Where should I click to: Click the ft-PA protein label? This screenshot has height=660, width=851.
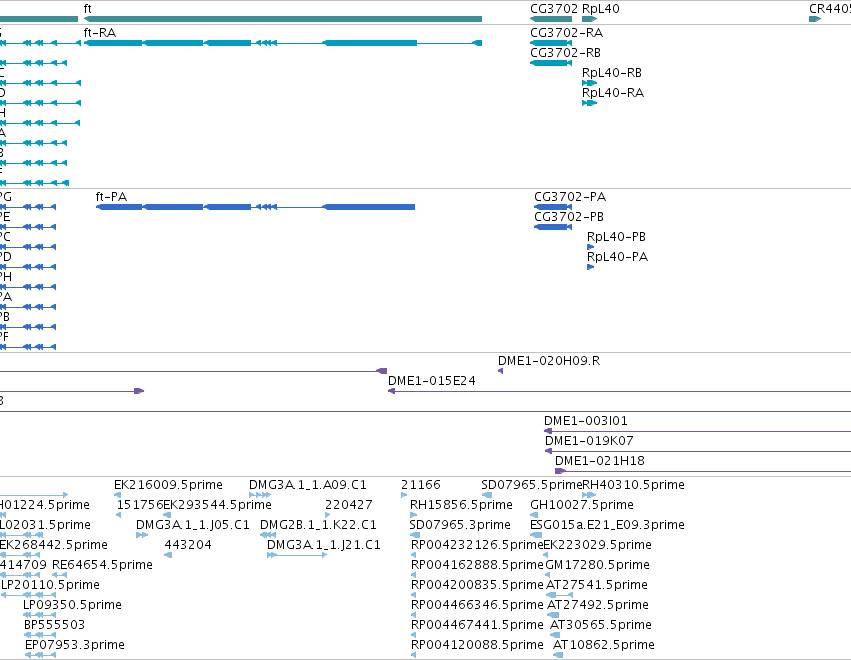111,196
